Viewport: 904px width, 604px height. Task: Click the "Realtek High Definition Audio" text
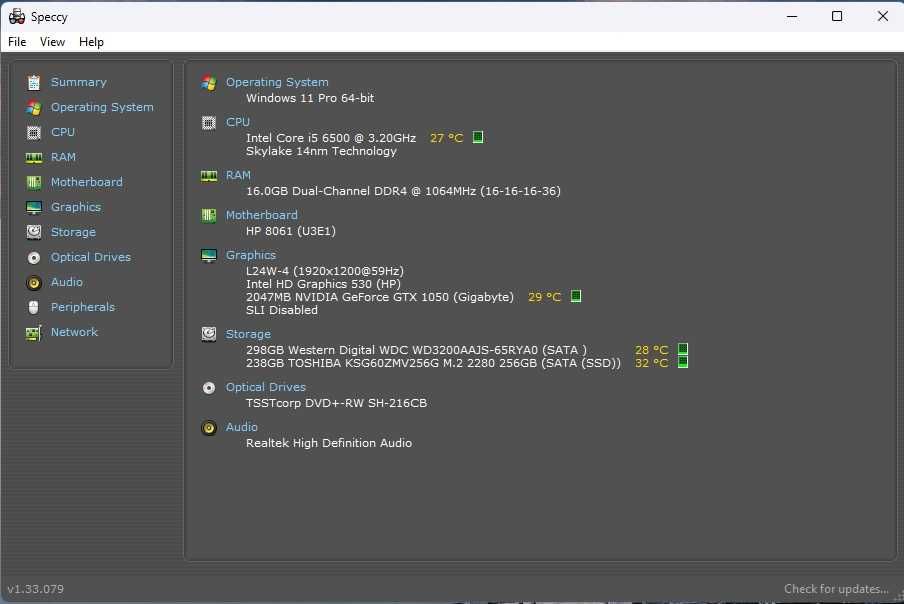[x=329, y=443]
